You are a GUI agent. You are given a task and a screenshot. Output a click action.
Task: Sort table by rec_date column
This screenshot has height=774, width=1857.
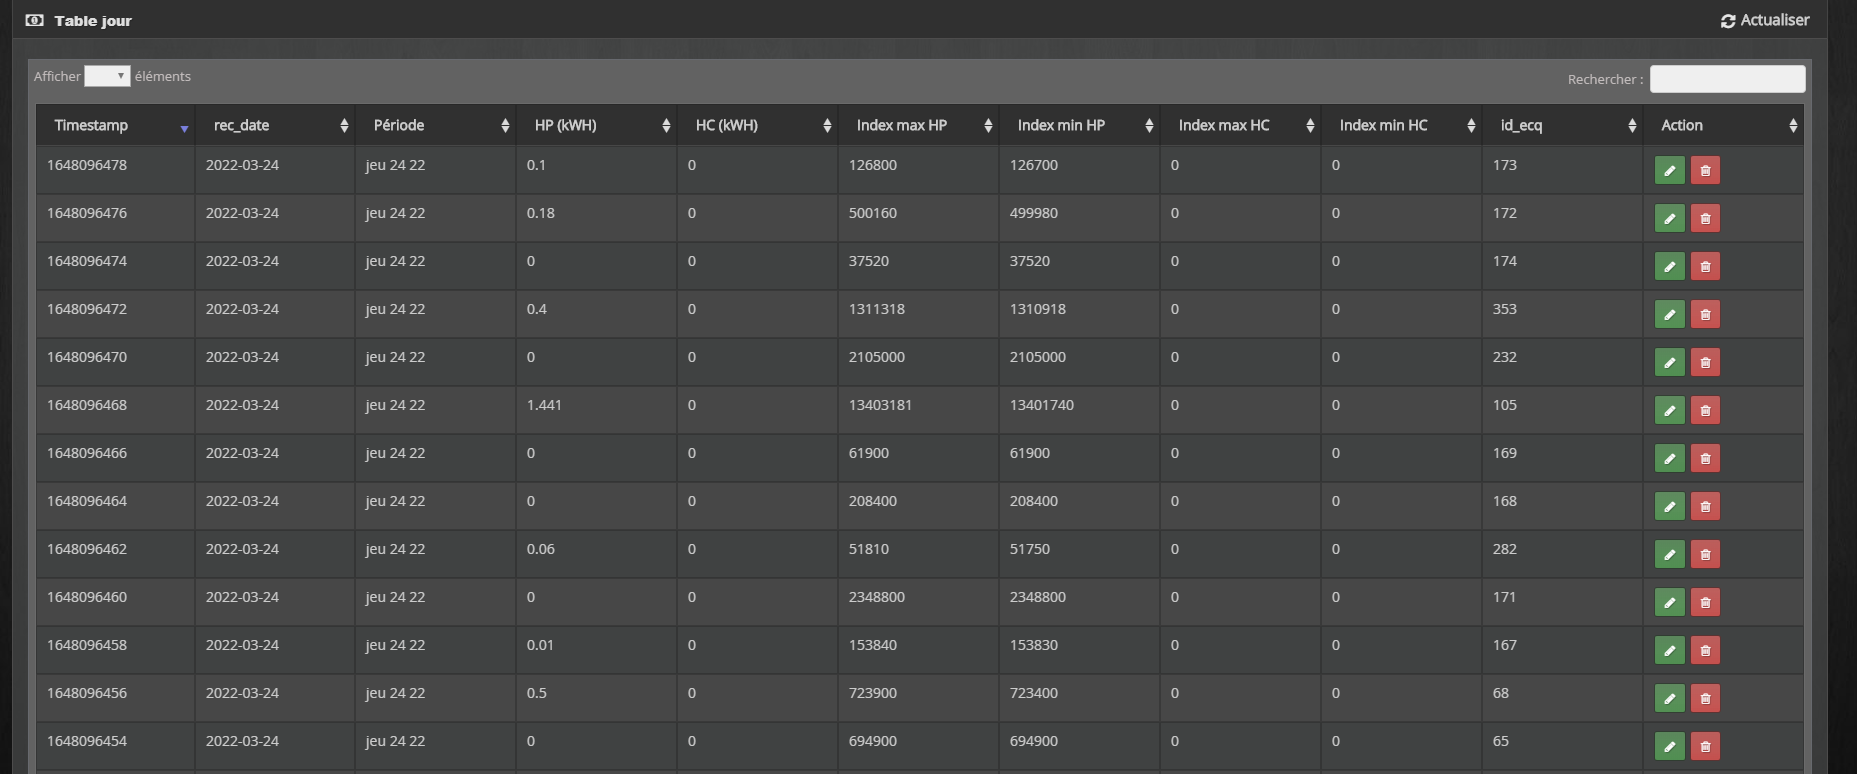(275, 125)
